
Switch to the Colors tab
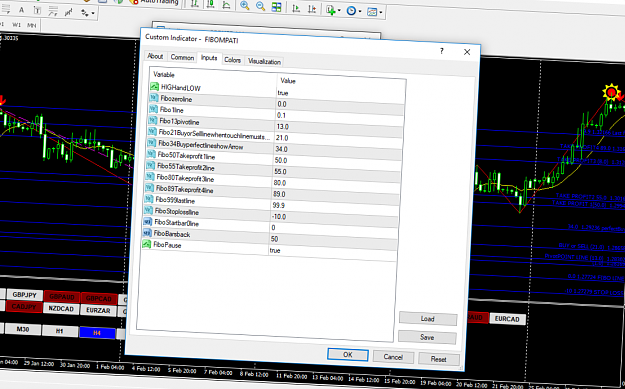(232, 60)
